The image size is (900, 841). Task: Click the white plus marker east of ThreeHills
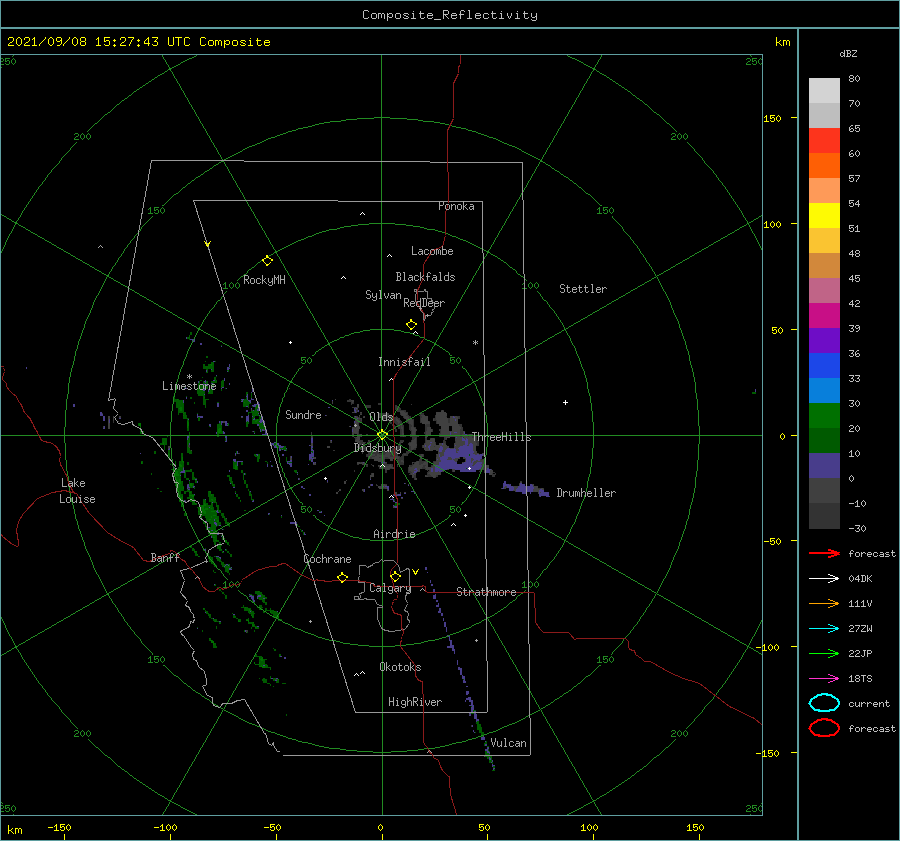point(565,402)
